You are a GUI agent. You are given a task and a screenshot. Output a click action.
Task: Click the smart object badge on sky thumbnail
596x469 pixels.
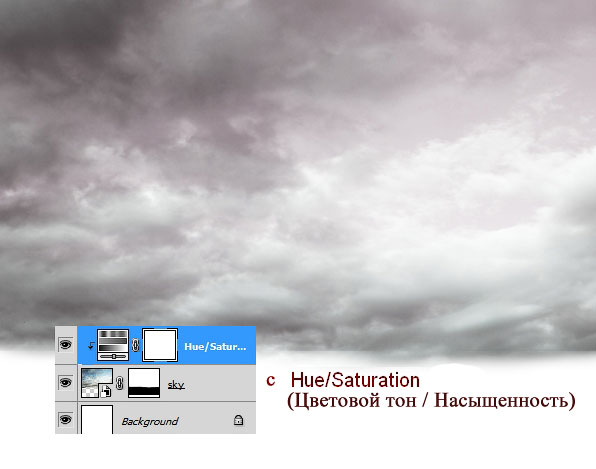click(106, 391)
